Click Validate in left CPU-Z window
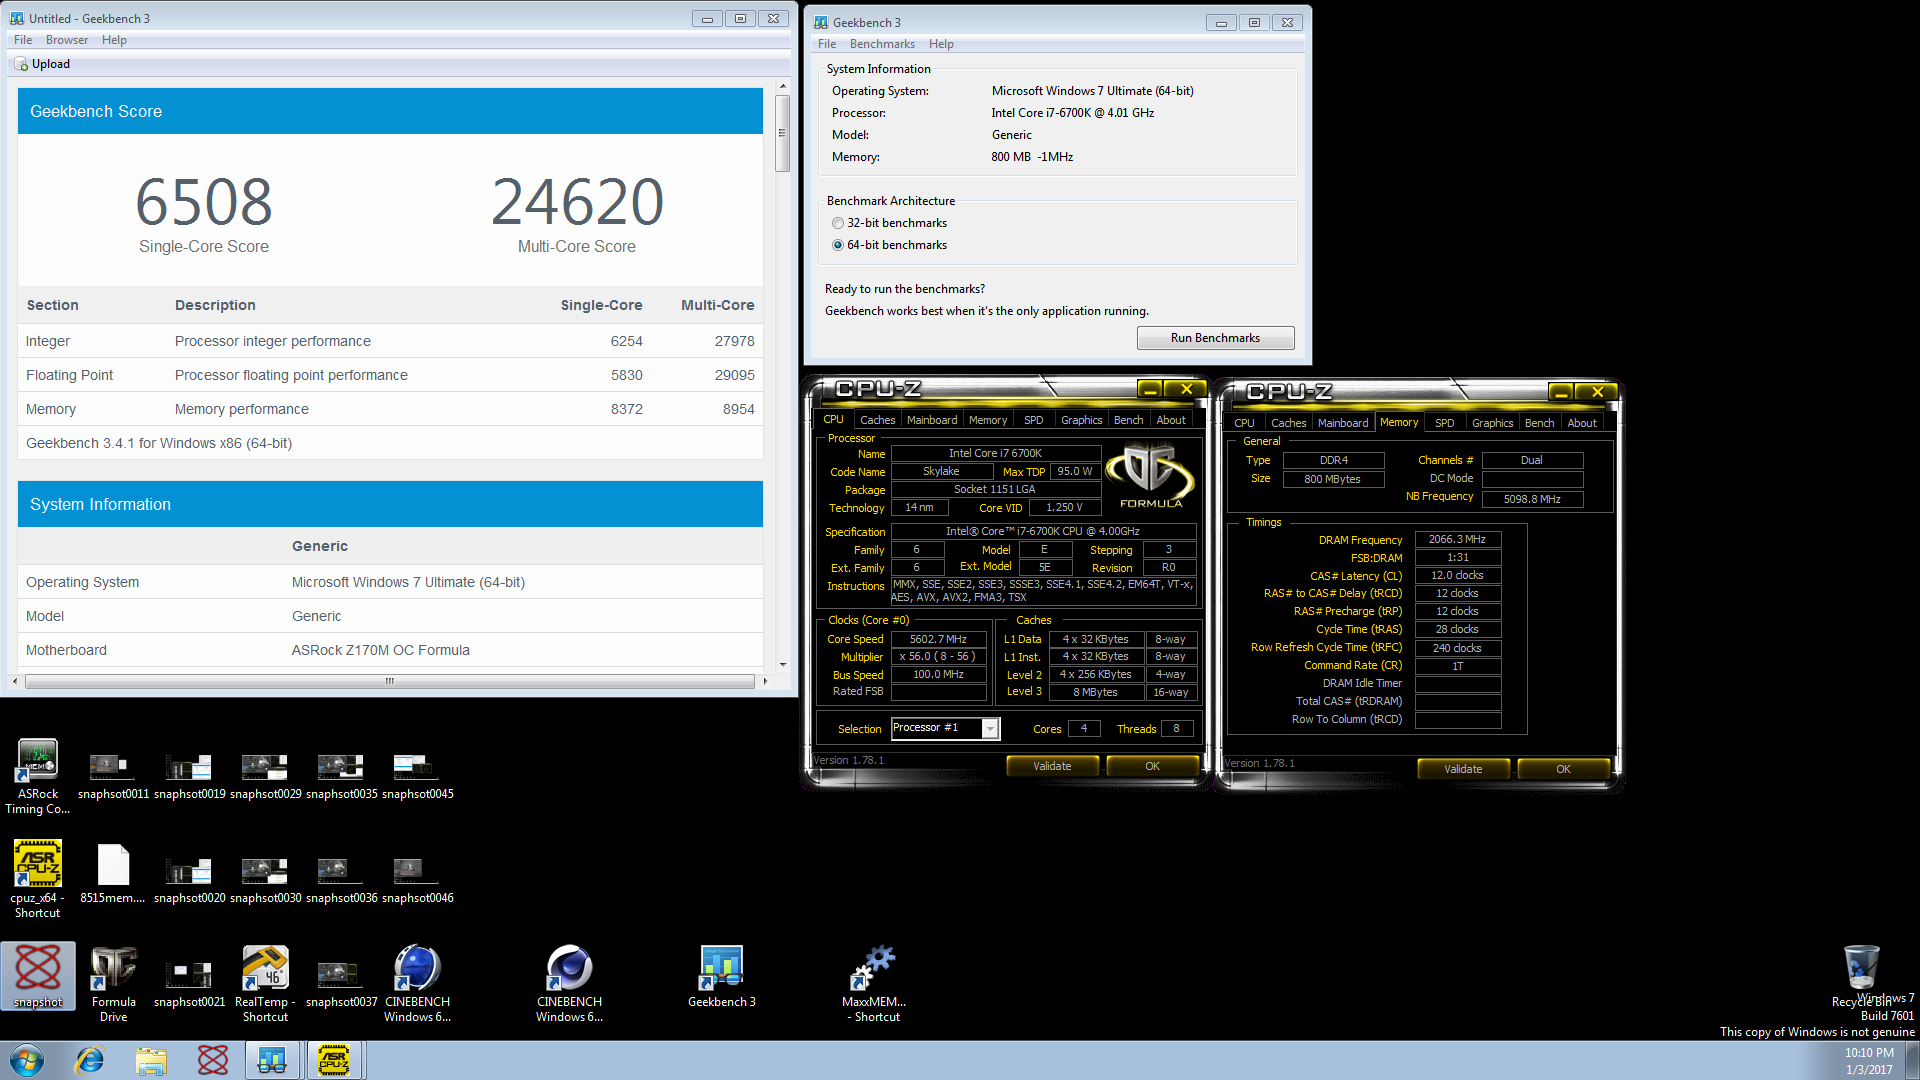Viewport: 1920px width, 1080px height. pyautogui.click(x=1051, y=766)
